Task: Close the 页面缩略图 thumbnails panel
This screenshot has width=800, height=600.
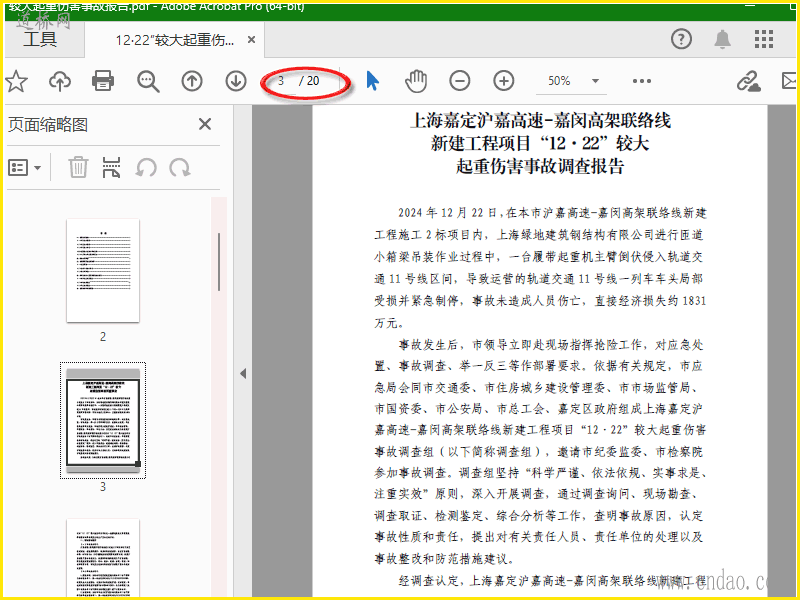Action: (205, 124)
